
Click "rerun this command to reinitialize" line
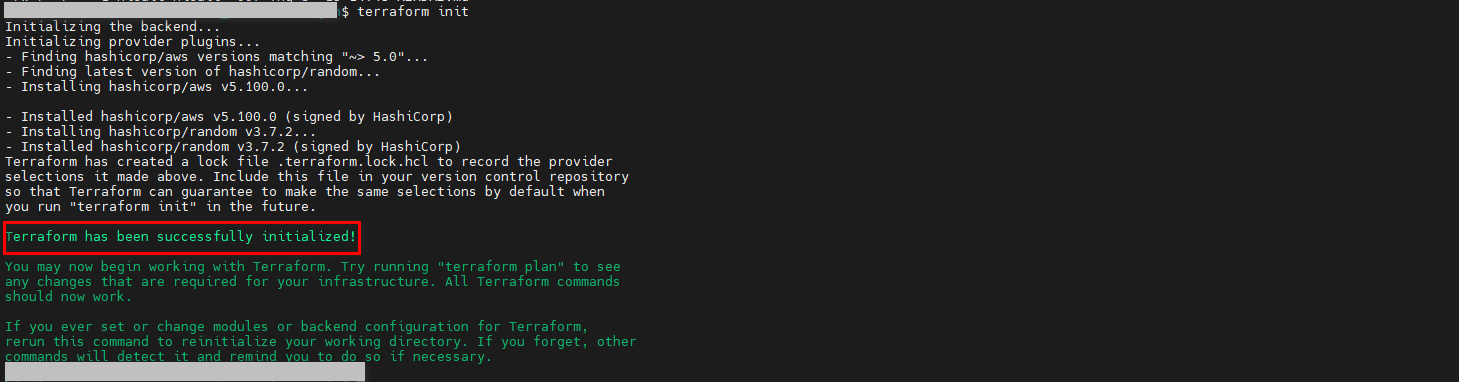320,342
